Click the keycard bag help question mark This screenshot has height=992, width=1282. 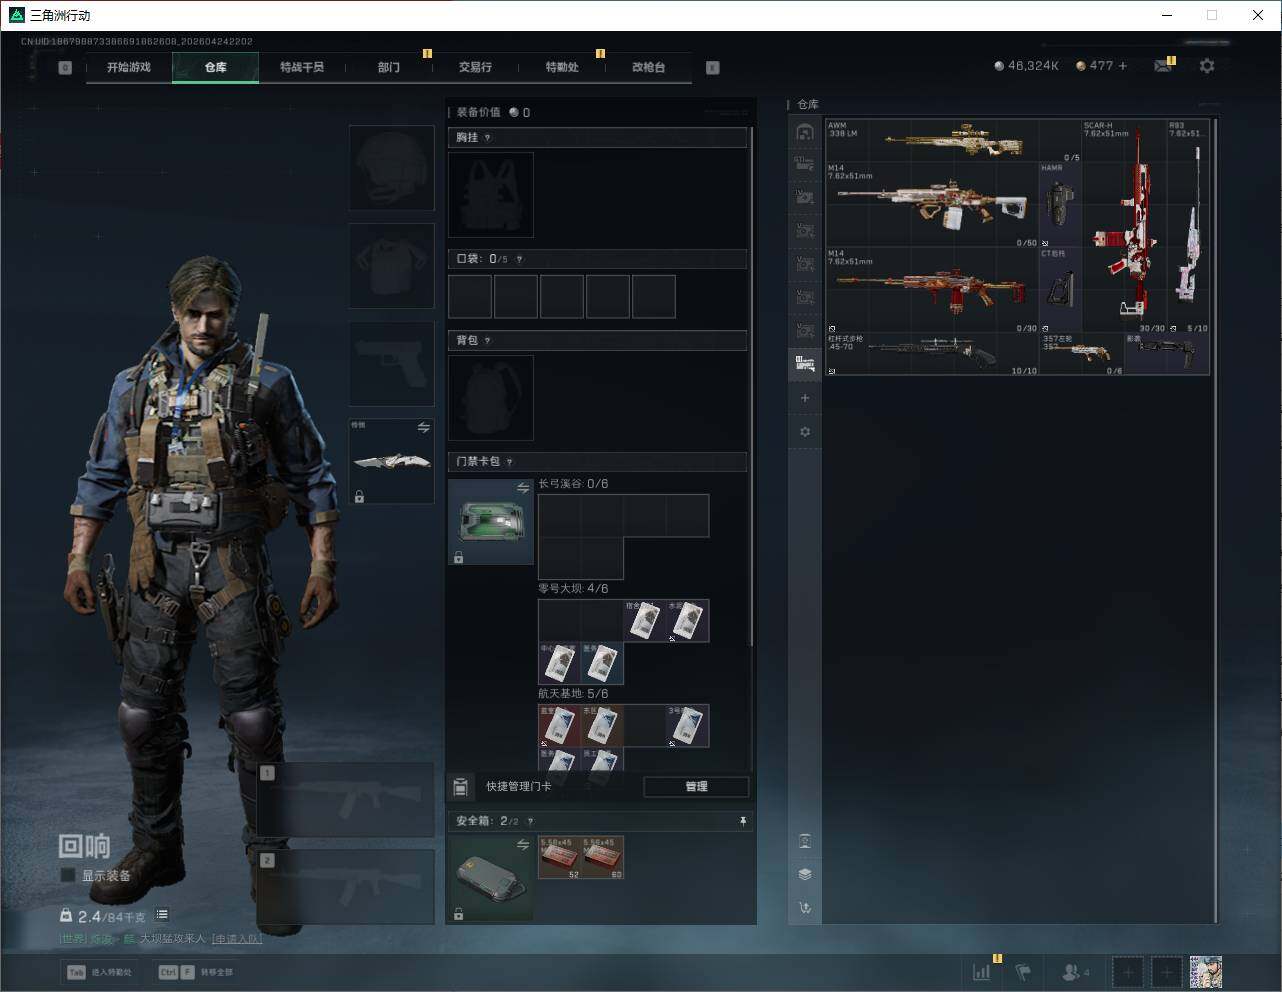[510, 462]
